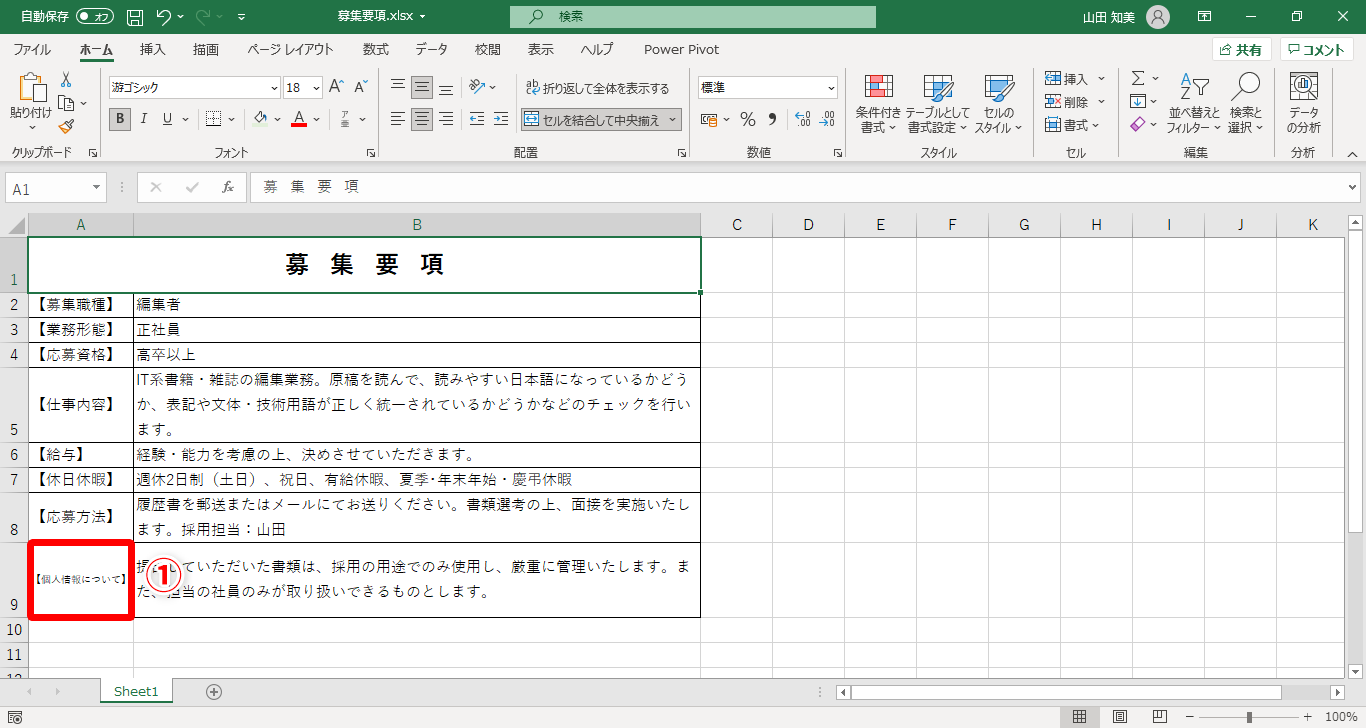Click the Save icon in the title bar
Screen dimensions: 1366x728
[x=136, y=17]
